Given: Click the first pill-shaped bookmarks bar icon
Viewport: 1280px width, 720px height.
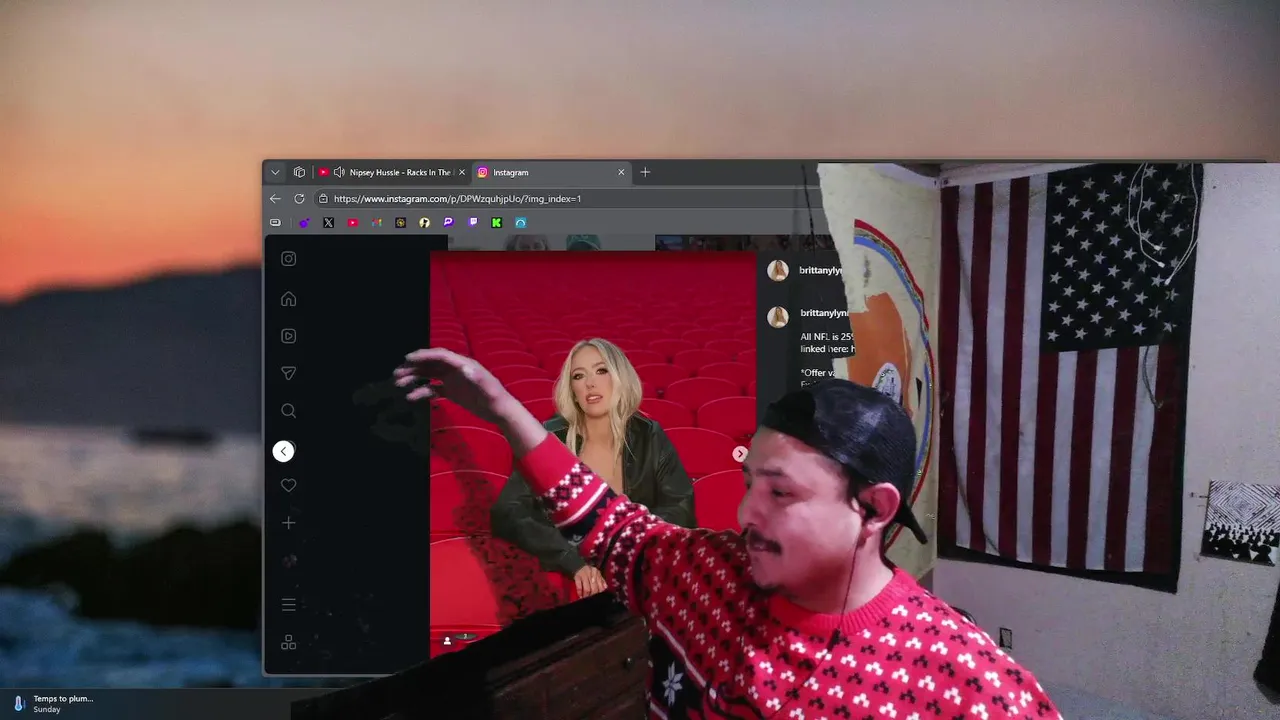Looking at the screenshot, I should tap(275, 222).
